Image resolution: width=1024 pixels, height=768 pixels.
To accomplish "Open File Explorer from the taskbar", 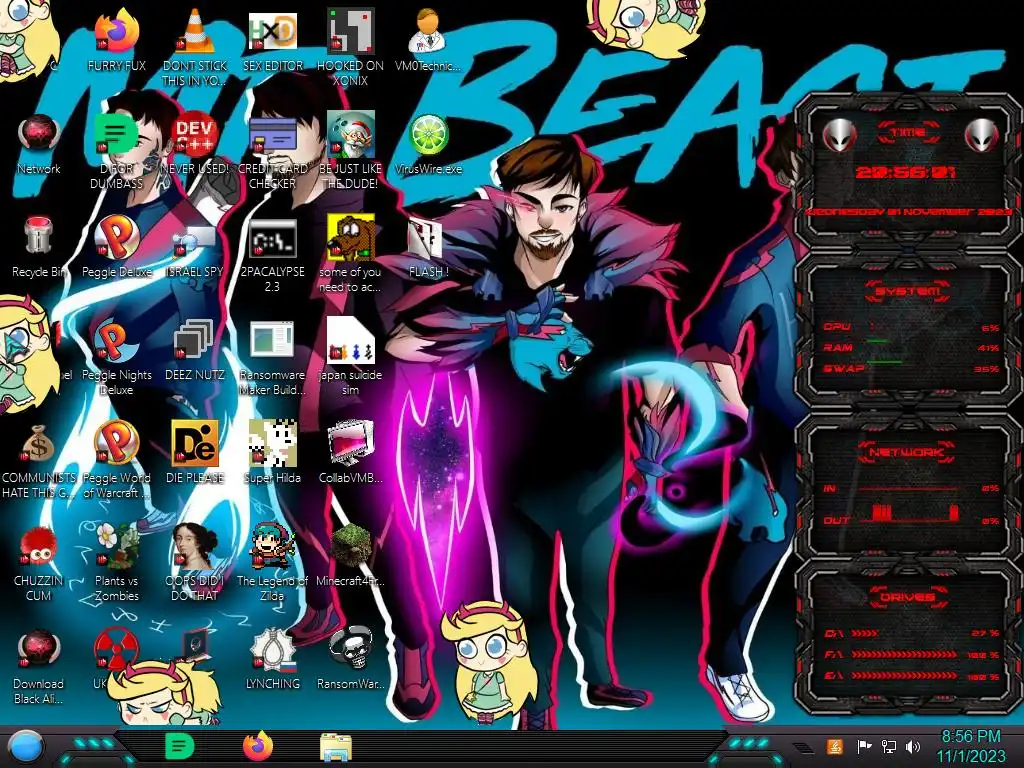I will (x=336, y=747).
